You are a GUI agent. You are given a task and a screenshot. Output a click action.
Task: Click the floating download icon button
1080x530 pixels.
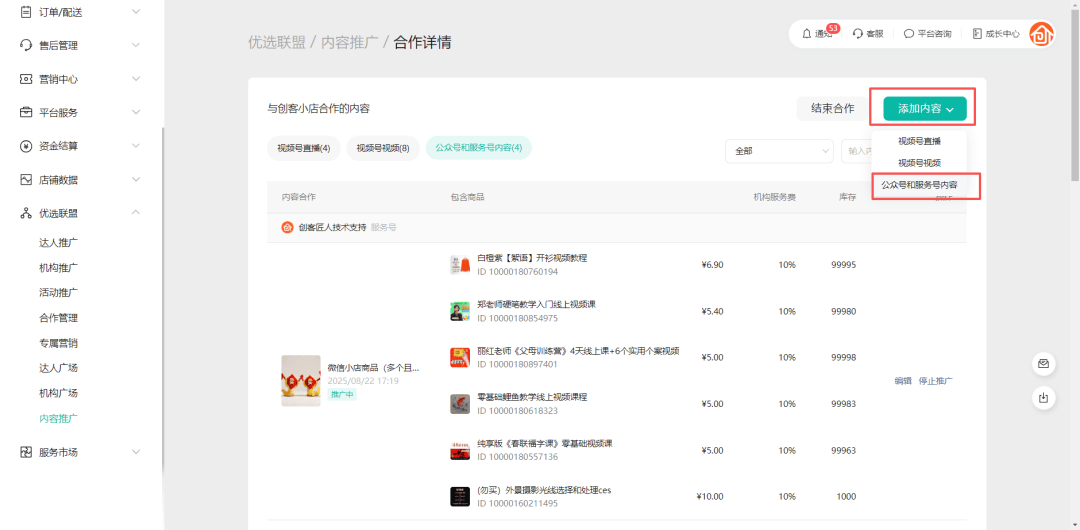(1043, 398)
